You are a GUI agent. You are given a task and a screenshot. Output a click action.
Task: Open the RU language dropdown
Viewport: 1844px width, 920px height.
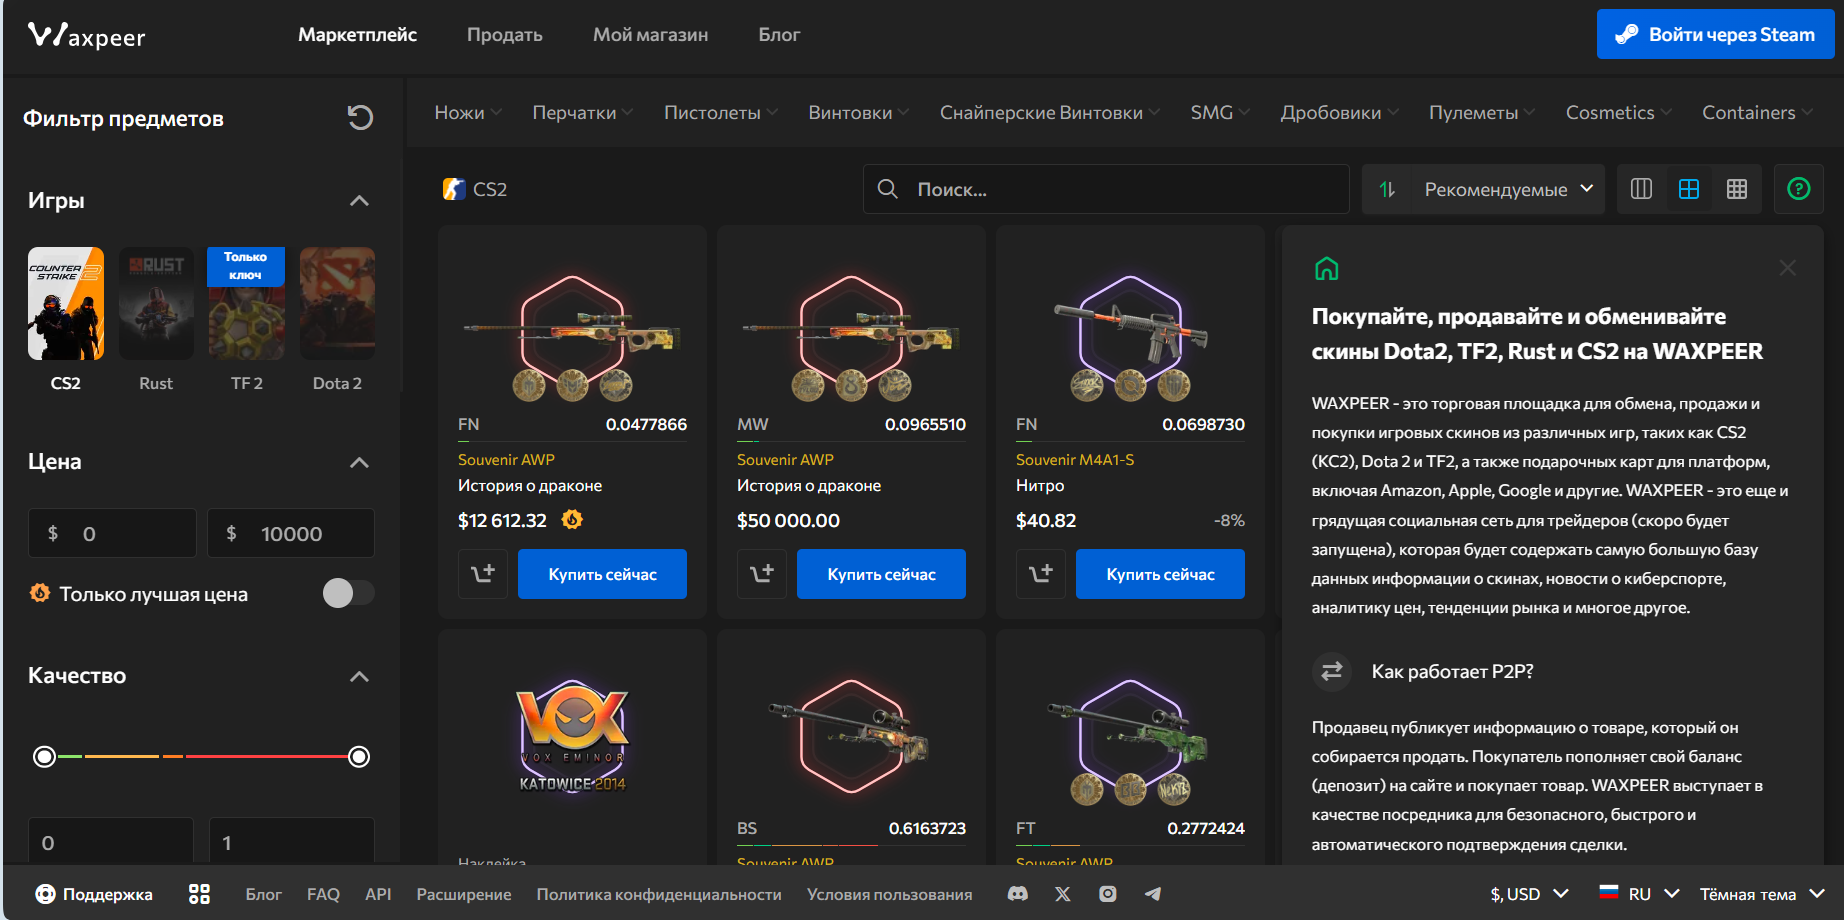point(1639,894)
